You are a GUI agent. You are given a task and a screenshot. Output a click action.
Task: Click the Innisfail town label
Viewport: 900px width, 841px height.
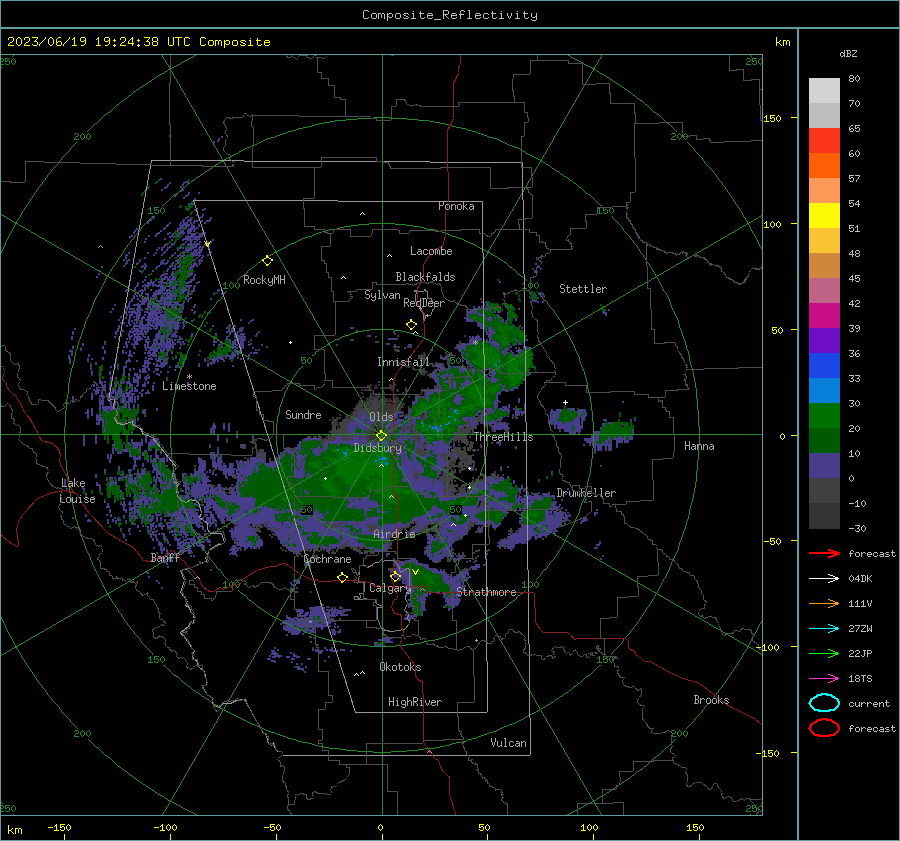point(403,362)
